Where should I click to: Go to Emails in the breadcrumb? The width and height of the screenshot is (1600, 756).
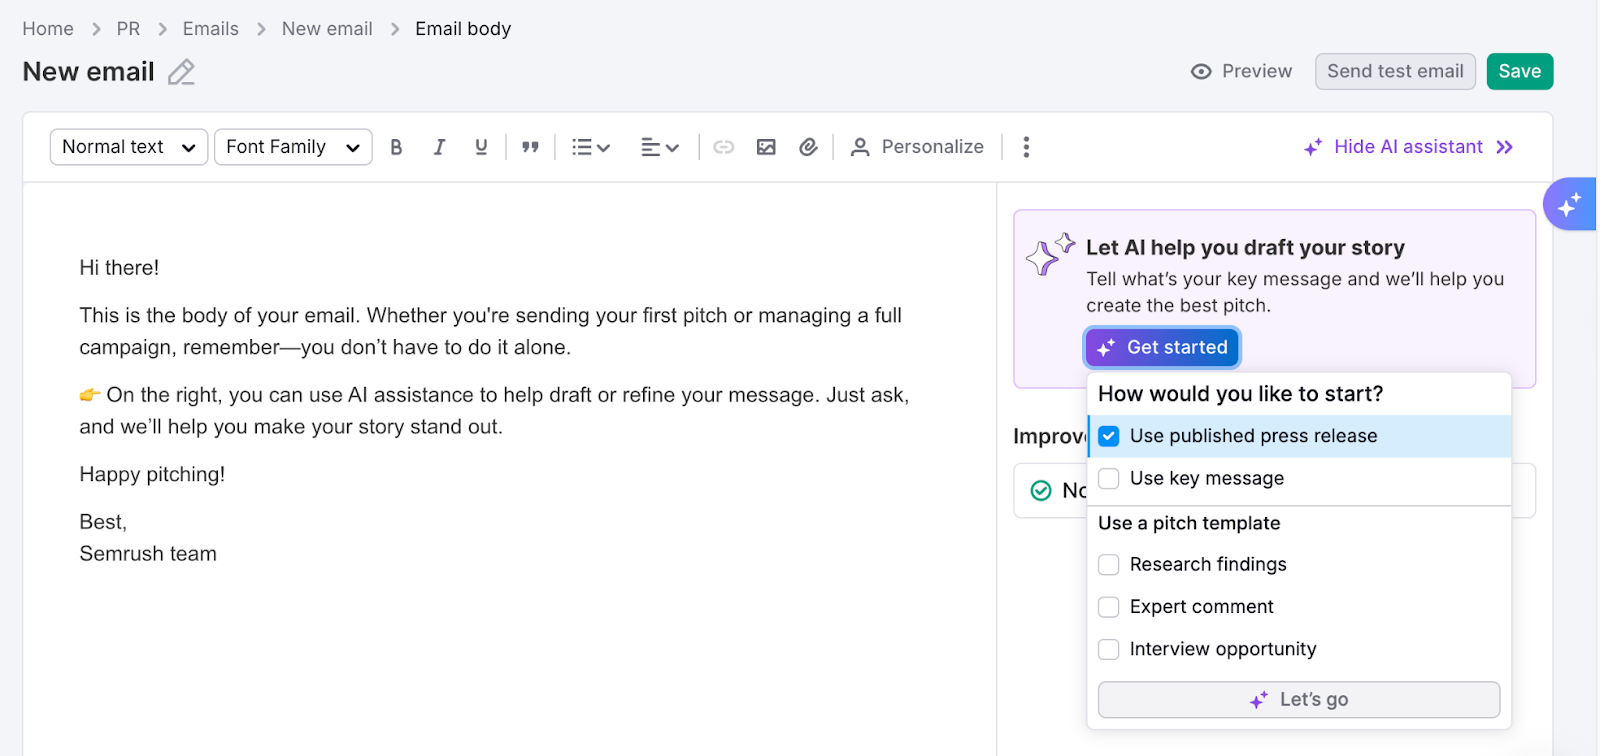[210, 29]
